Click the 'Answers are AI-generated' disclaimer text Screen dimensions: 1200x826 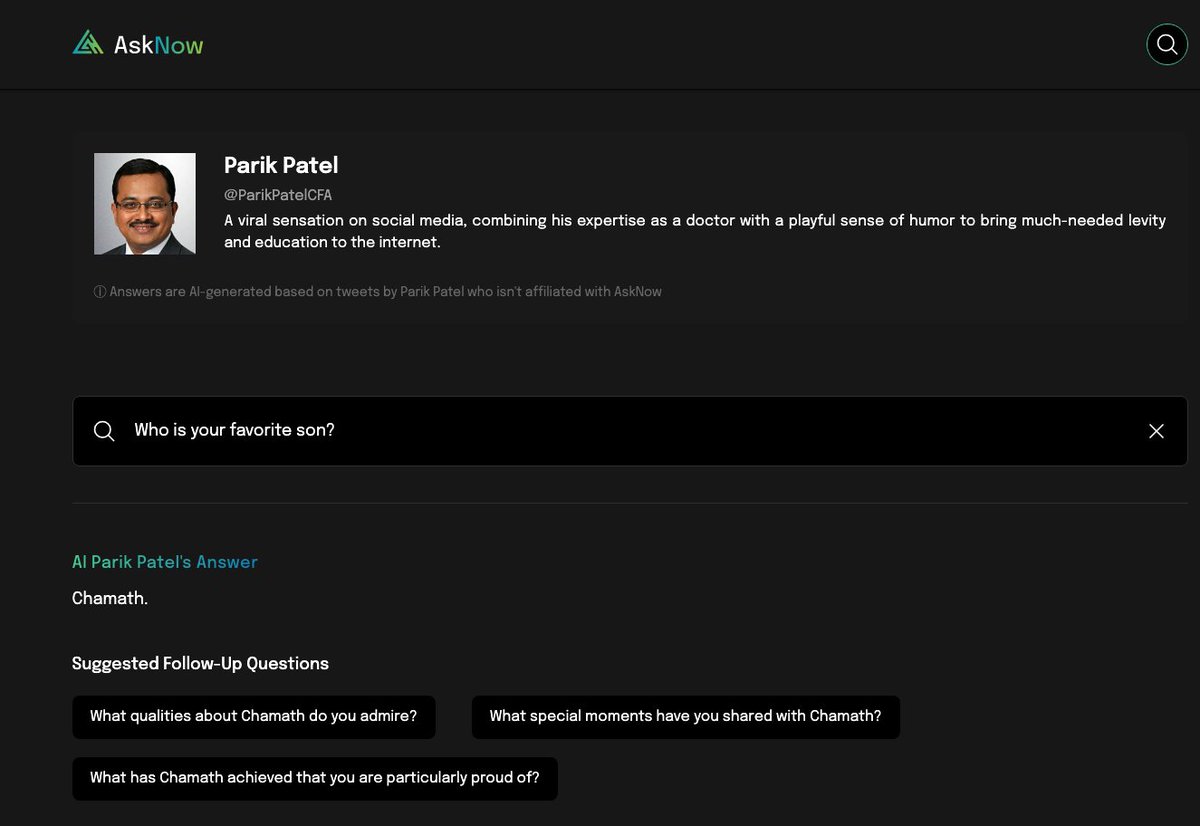(x=385, y=292)
